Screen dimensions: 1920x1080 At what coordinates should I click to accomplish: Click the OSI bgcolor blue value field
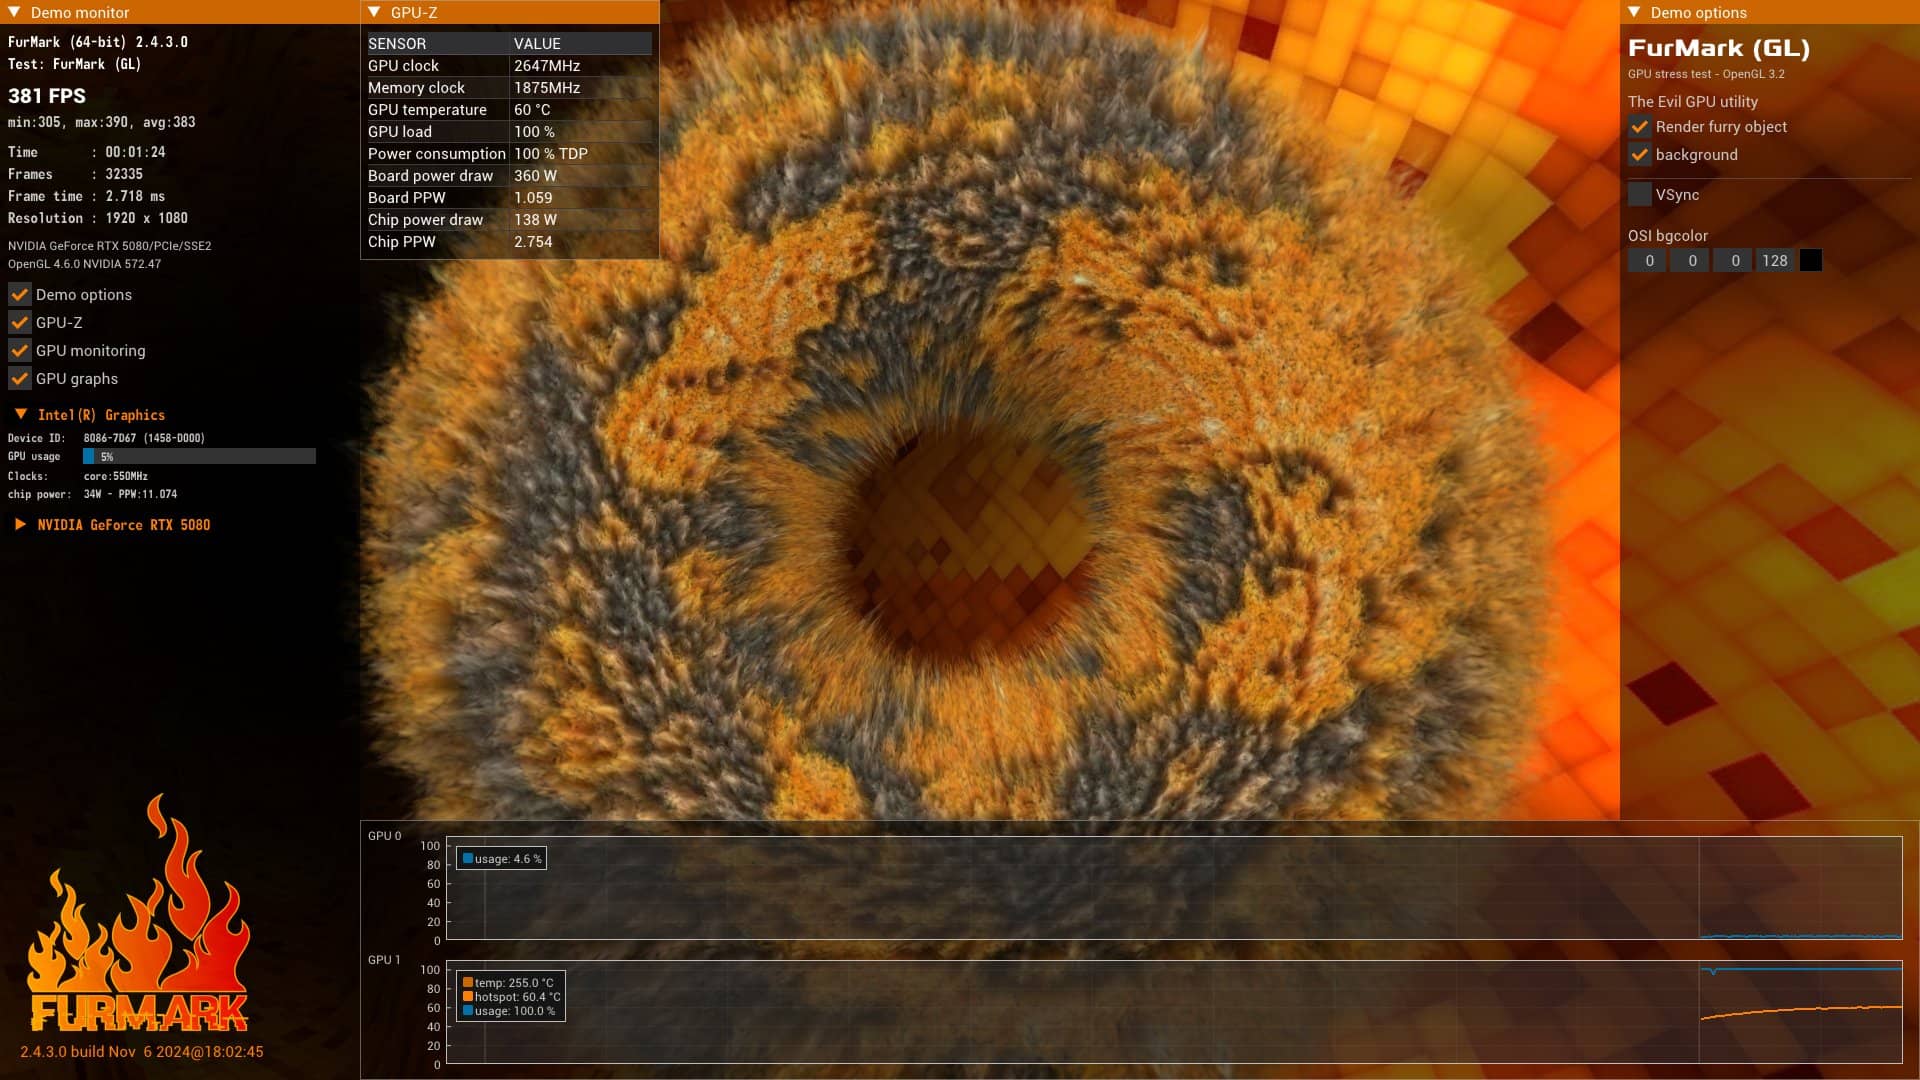click(1734, 261)
